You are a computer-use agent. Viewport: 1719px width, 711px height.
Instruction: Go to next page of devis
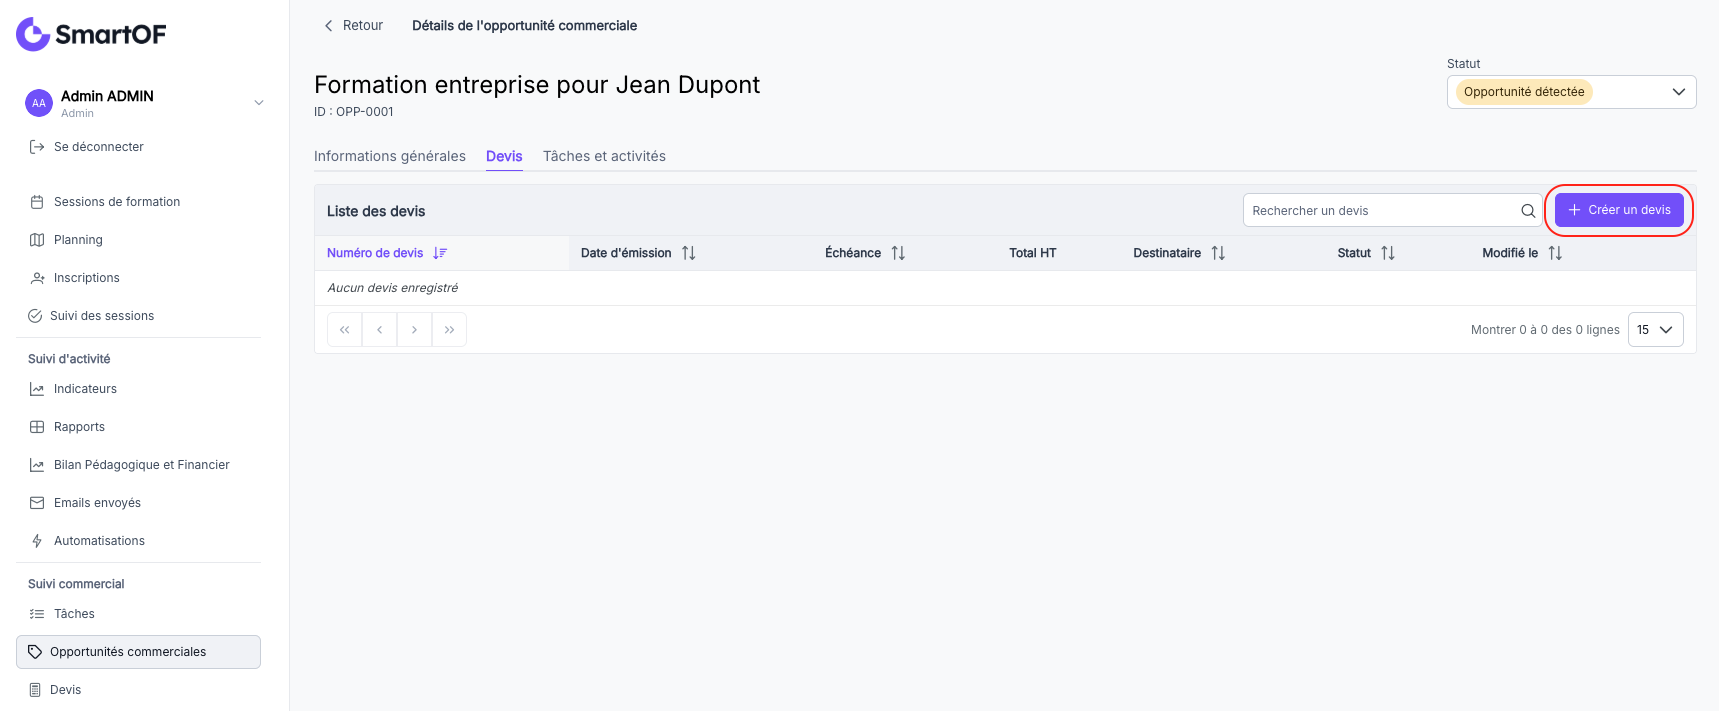pyautogui.click(x=414, y=330)
